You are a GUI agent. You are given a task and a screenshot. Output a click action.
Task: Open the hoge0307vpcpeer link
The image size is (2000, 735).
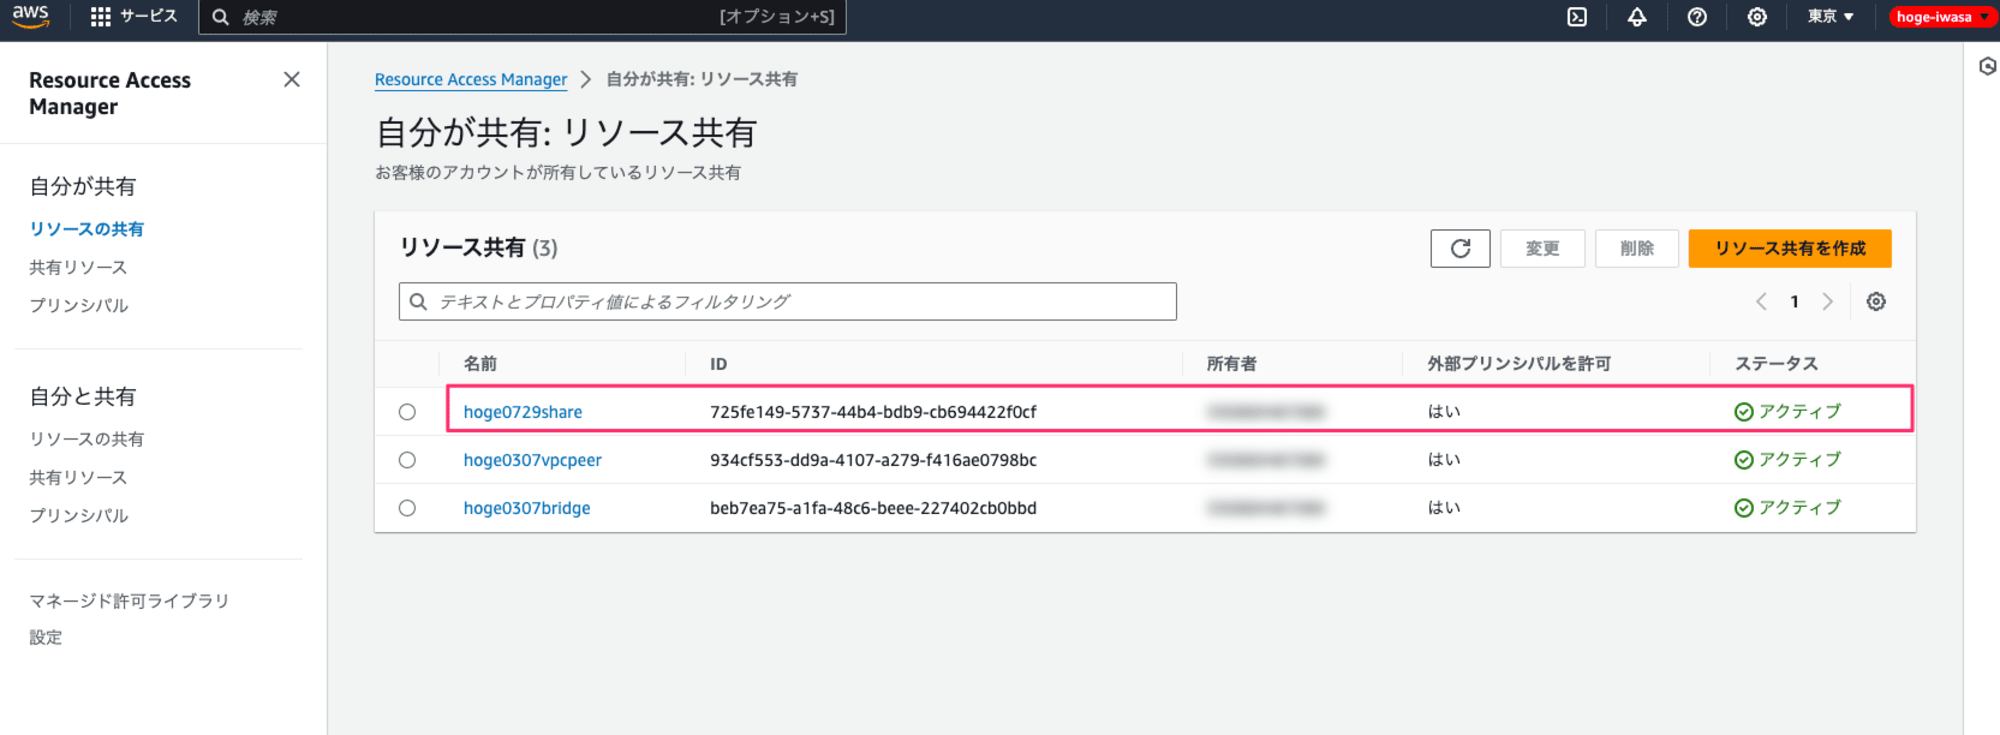pos(533,459)
